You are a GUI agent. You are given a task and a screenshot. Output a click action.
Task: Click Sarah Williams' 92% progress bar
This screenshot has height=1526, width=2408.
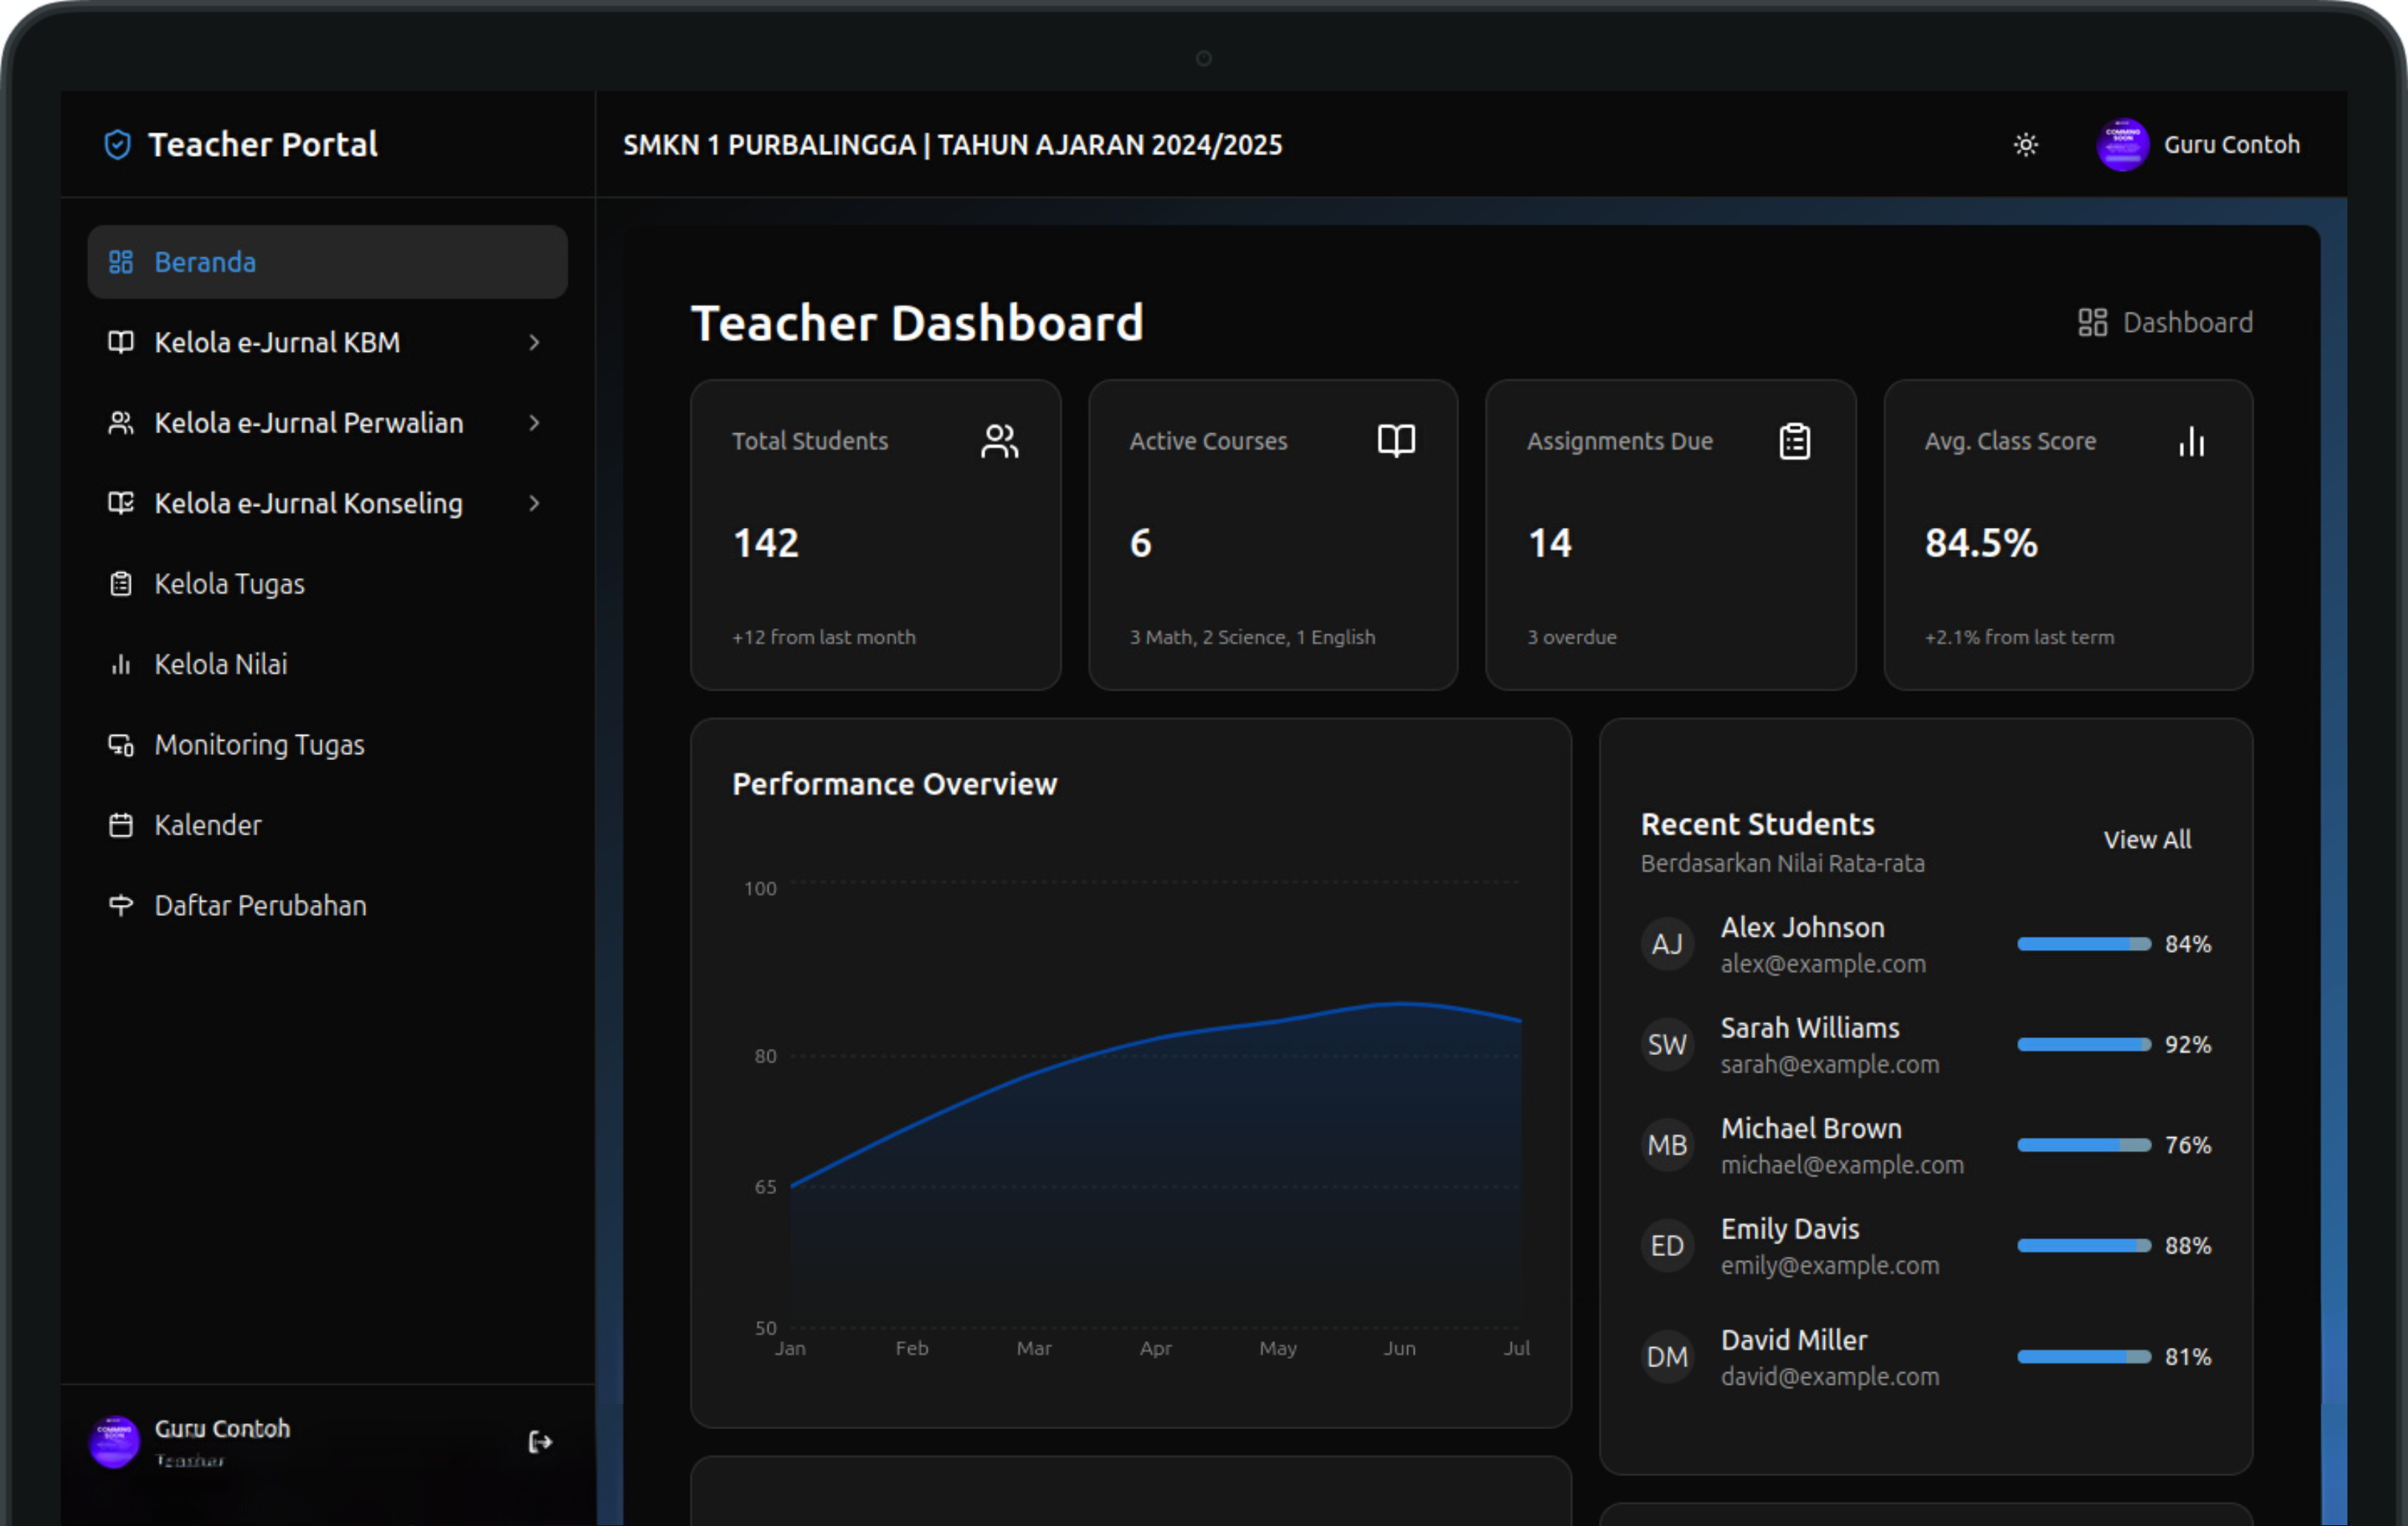click(2083, 1044)
